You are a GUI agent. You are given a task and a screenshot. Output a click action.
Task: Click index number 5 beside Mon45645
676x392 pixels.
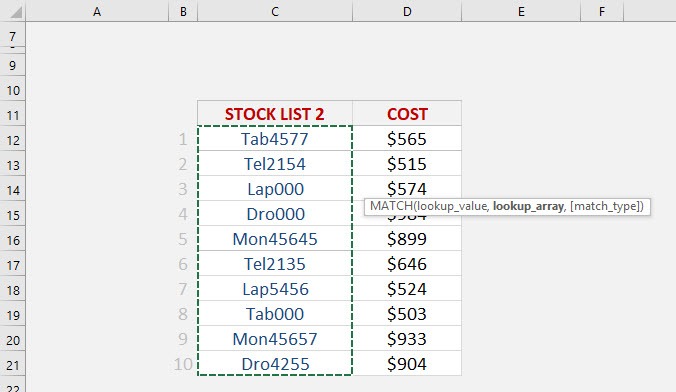pyautogui.click(x=183, y=239)
